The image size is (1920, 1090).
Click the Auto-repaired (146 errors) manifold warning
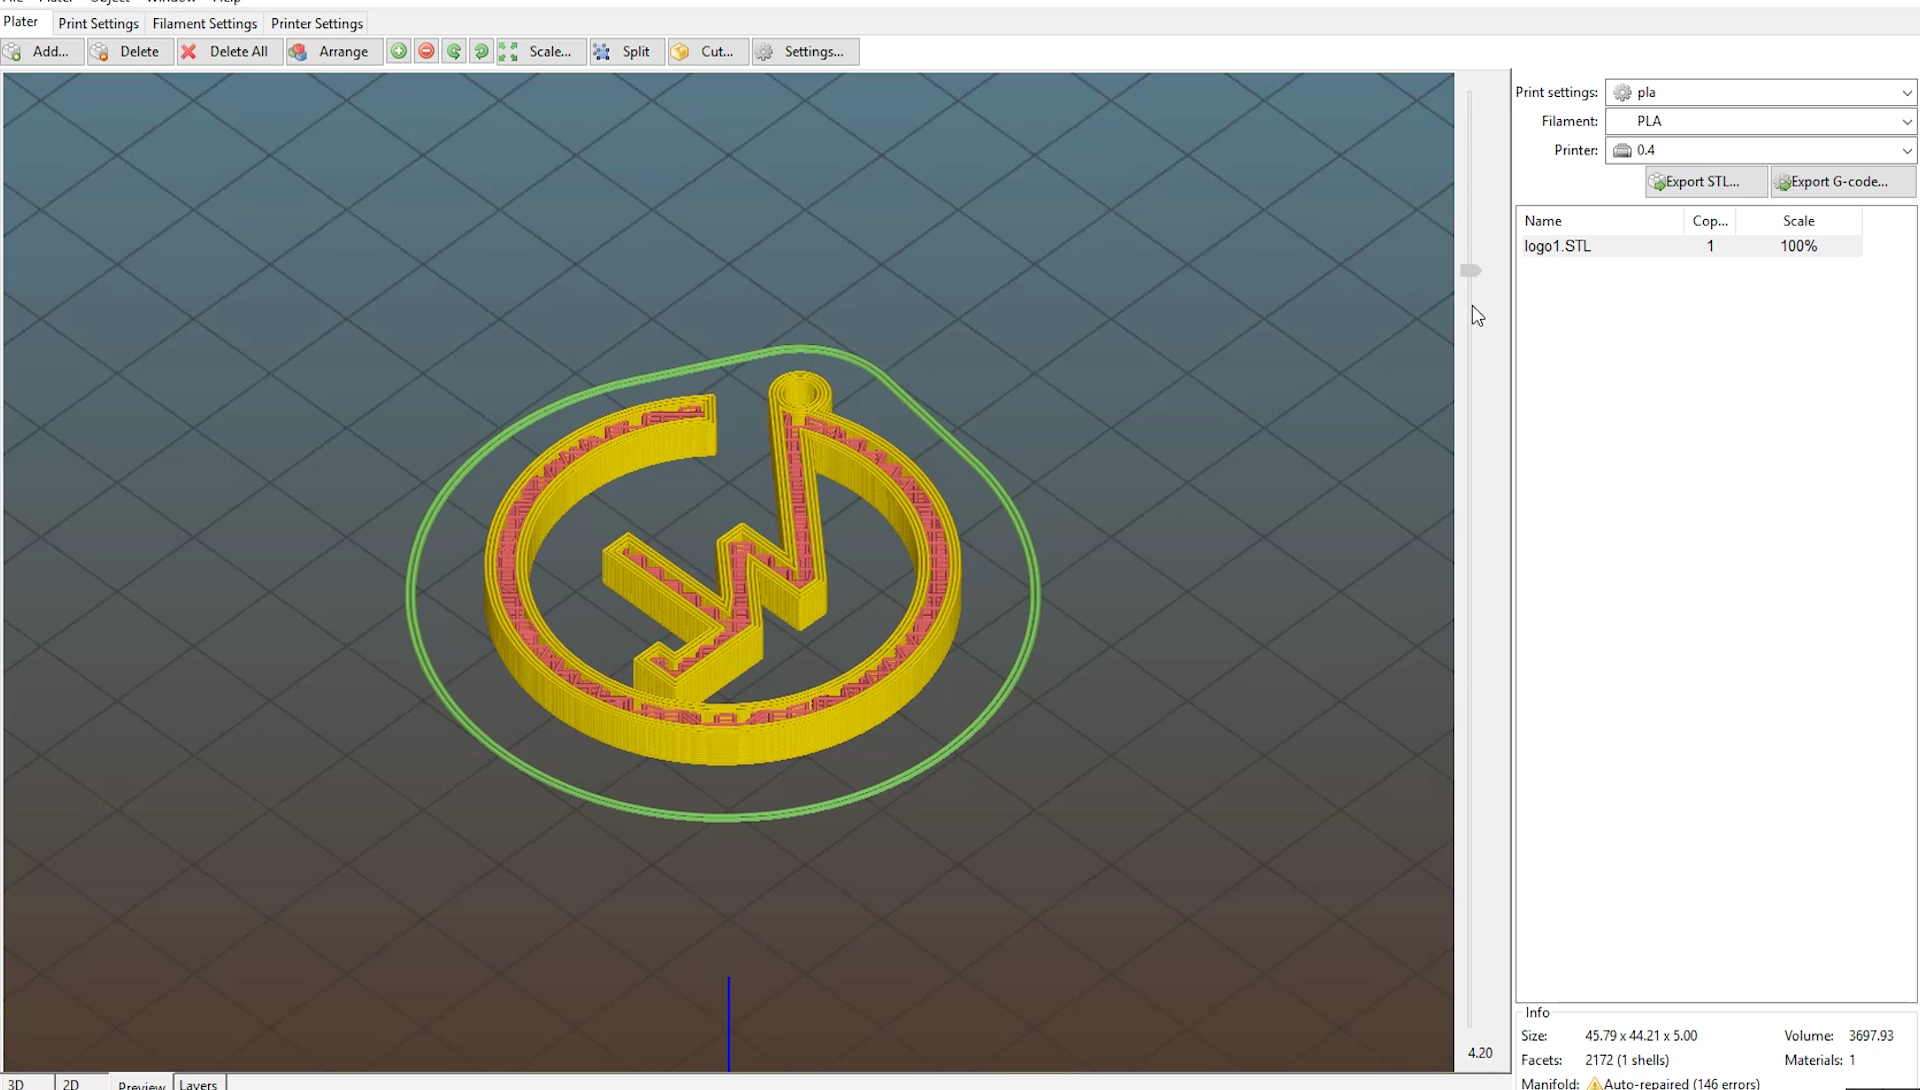point(1674,1084)
